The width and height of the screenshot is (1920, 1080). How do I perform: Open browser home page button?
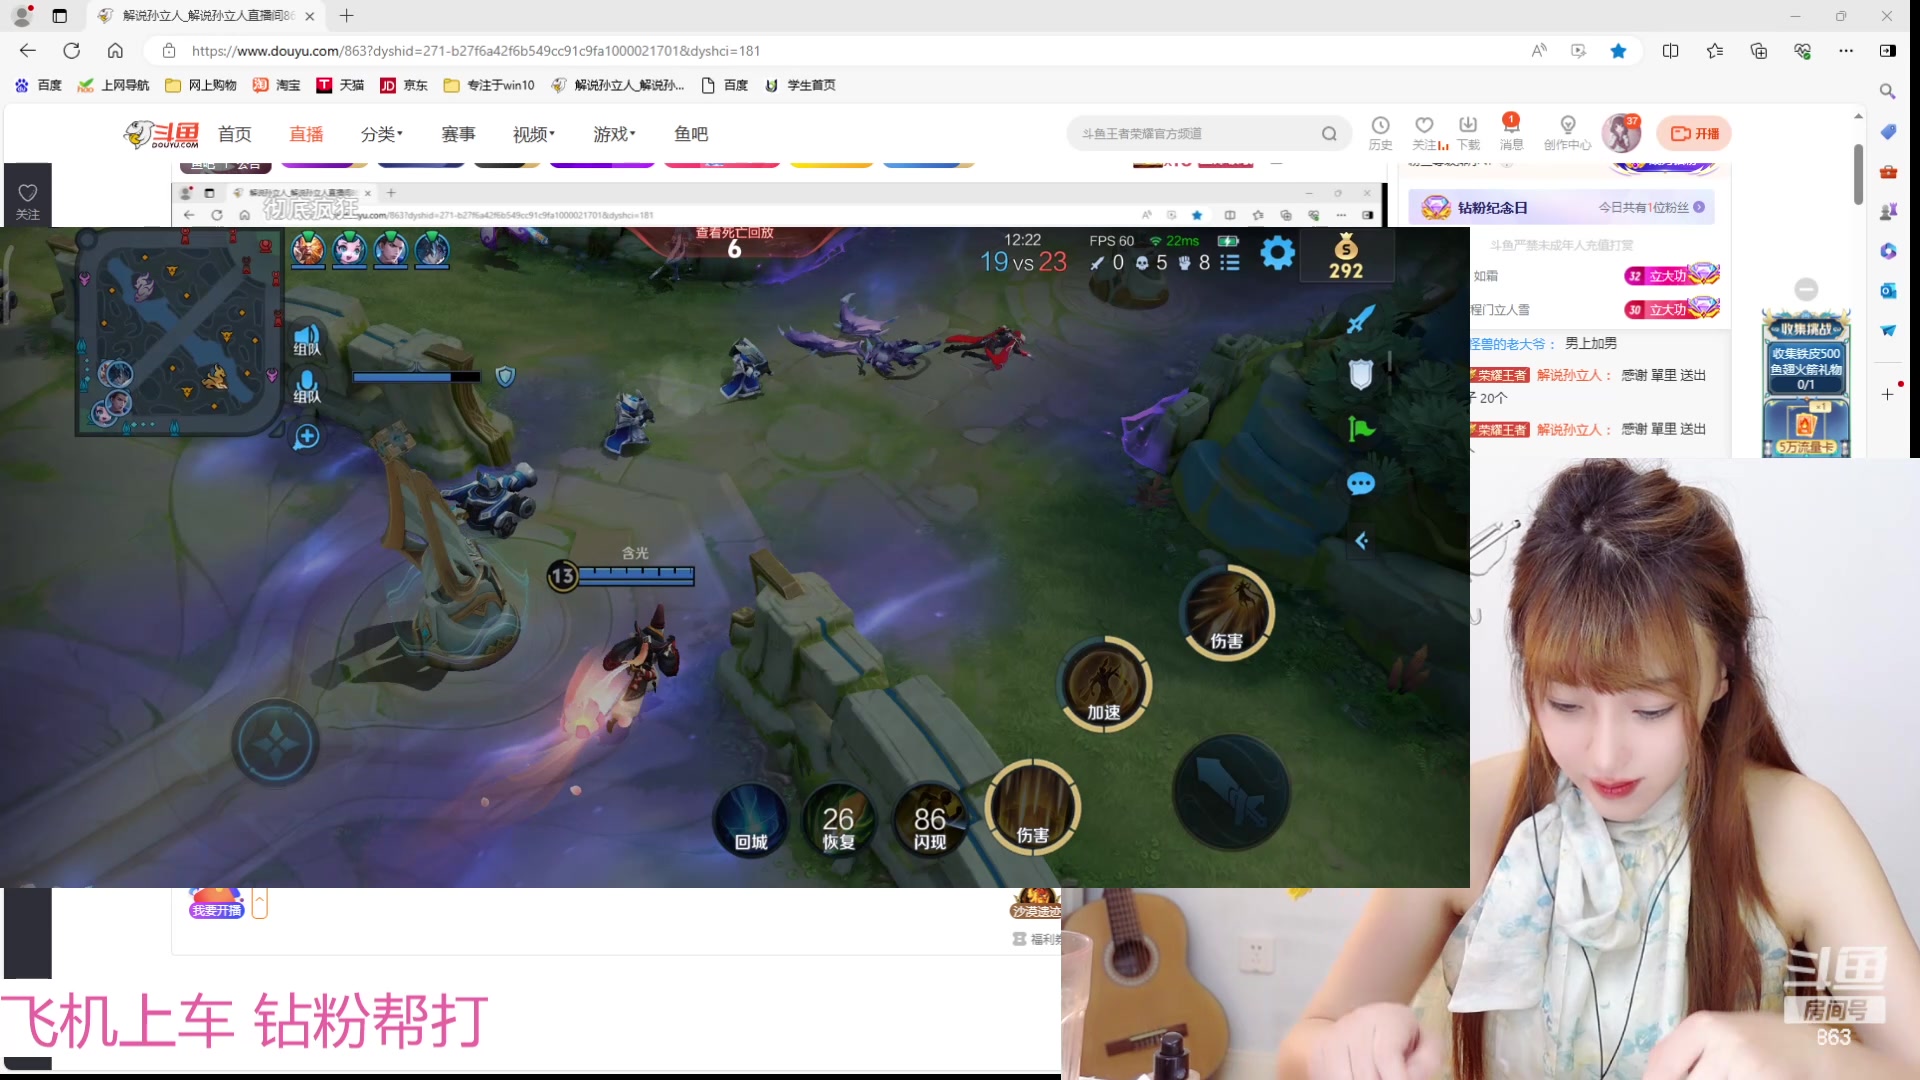(115, 51)
